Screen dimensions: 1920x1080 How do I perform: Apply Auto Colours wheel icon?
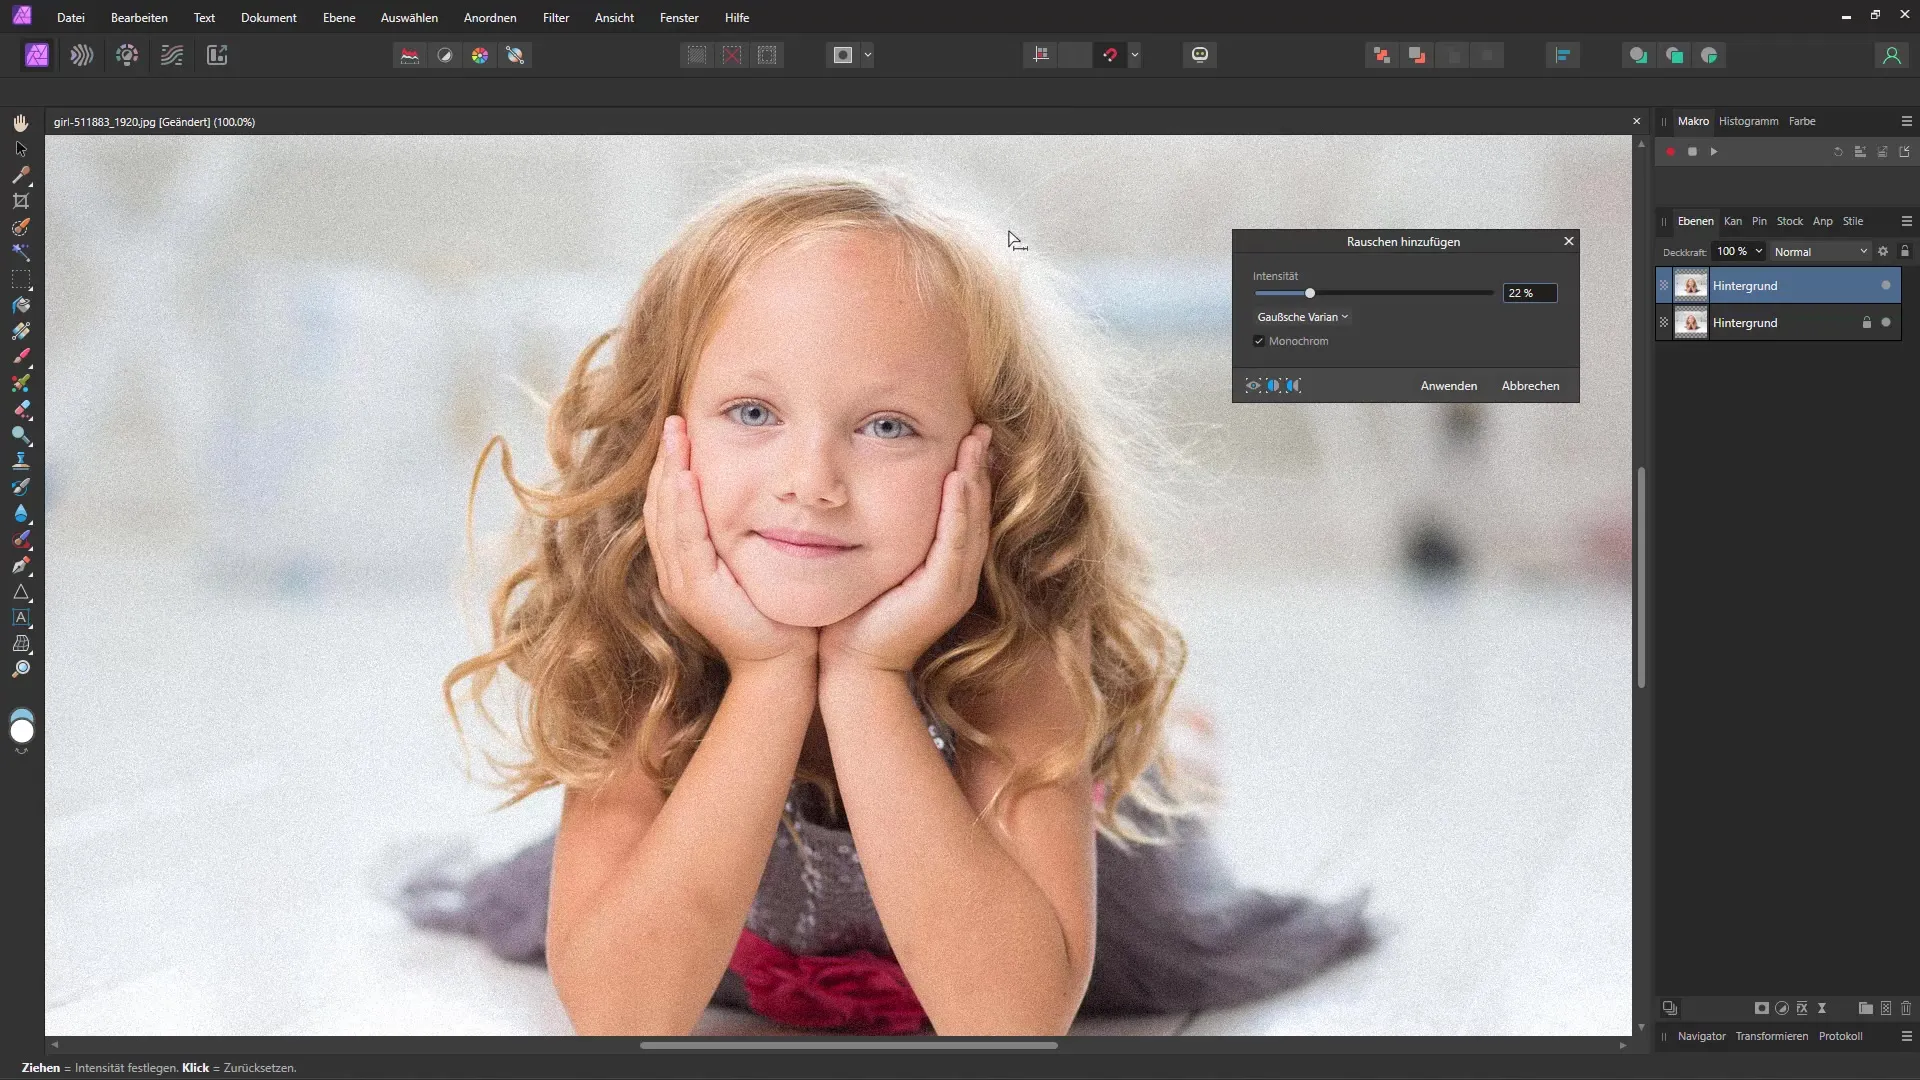480,56
